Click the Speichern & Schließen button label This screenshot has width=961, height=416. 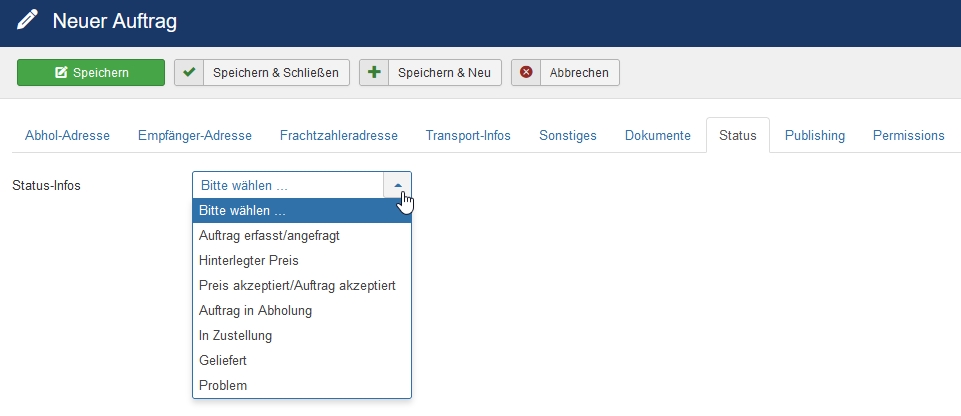[x=275, y=72]
